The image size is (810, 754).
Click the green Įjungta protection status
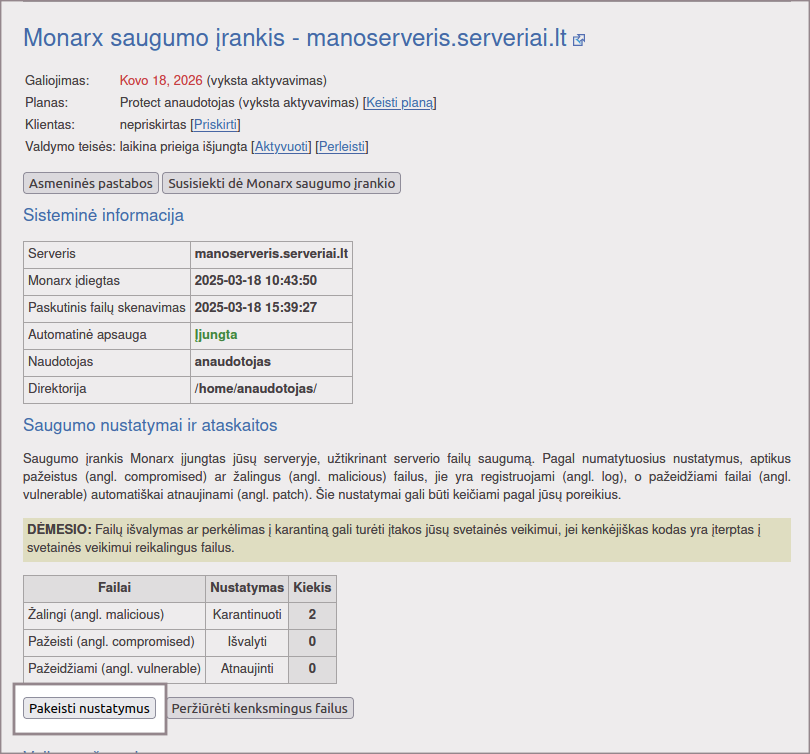pyautogui.click(x=216, y=334)
